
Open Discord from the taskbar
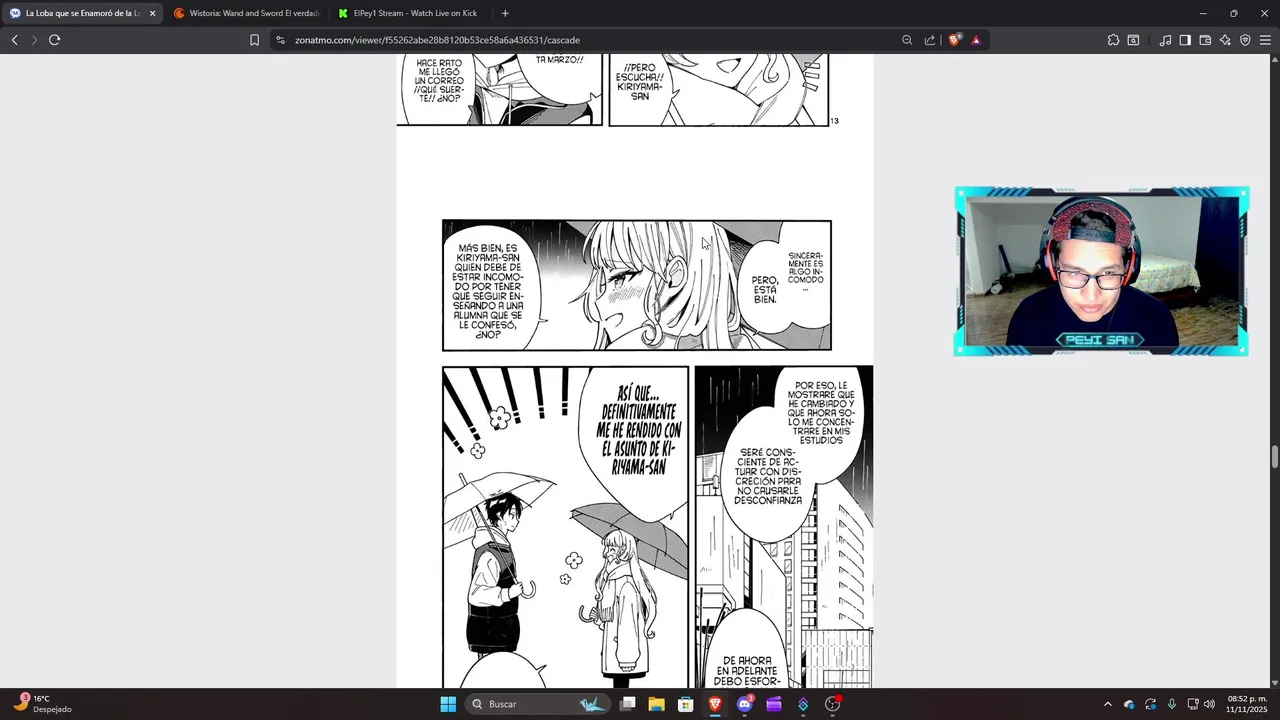[x=744, y=704]
